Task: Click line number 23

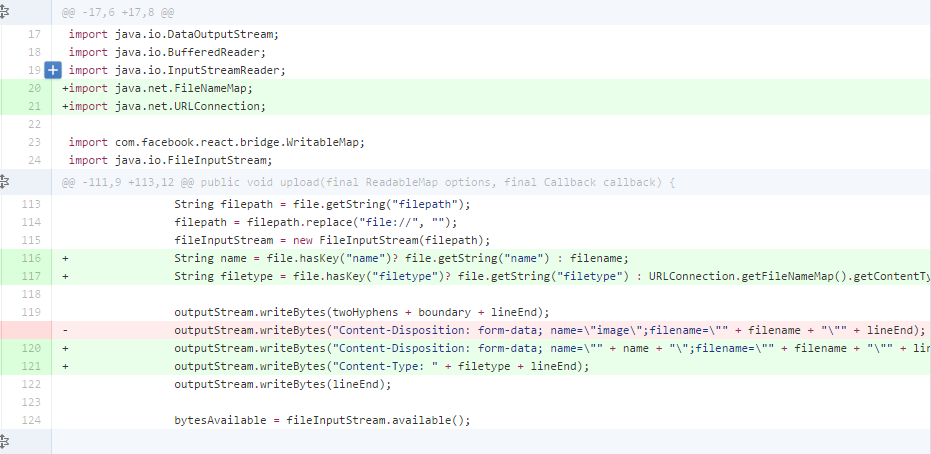Action: [34, 142]
